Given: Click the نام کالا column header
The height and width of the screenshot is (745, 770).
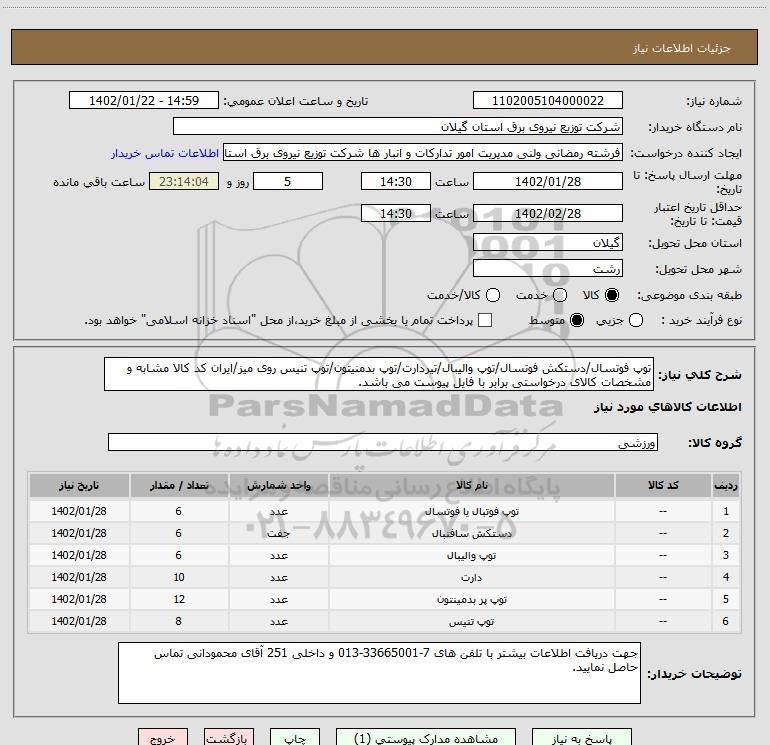Looking at the screenshot, I should pyautogui.click(x=471, y=485).
